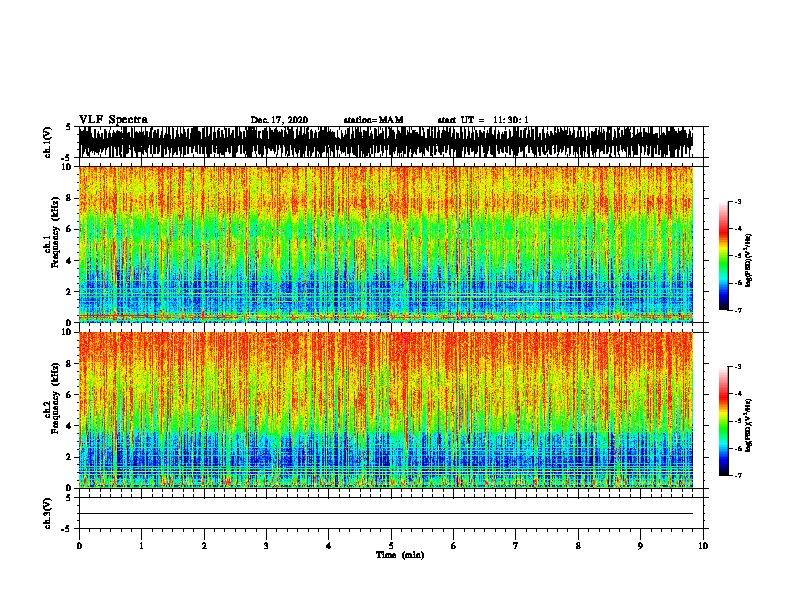Click the log(PSD) label beside ch.2 colorbar
This screenshot has width=792, height=612.
[x=748, y=426]
